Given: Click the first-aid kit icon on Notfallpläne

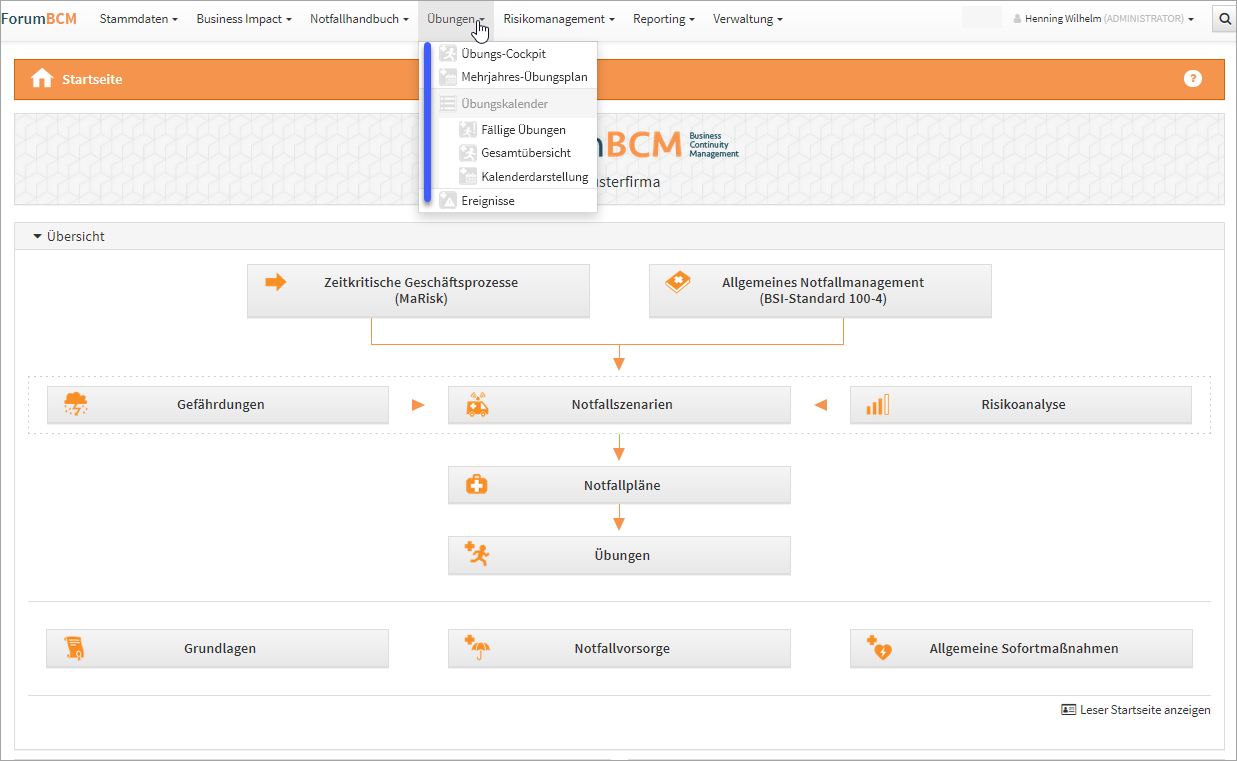Looking at the screenshot, I should (x=477, y=486).
